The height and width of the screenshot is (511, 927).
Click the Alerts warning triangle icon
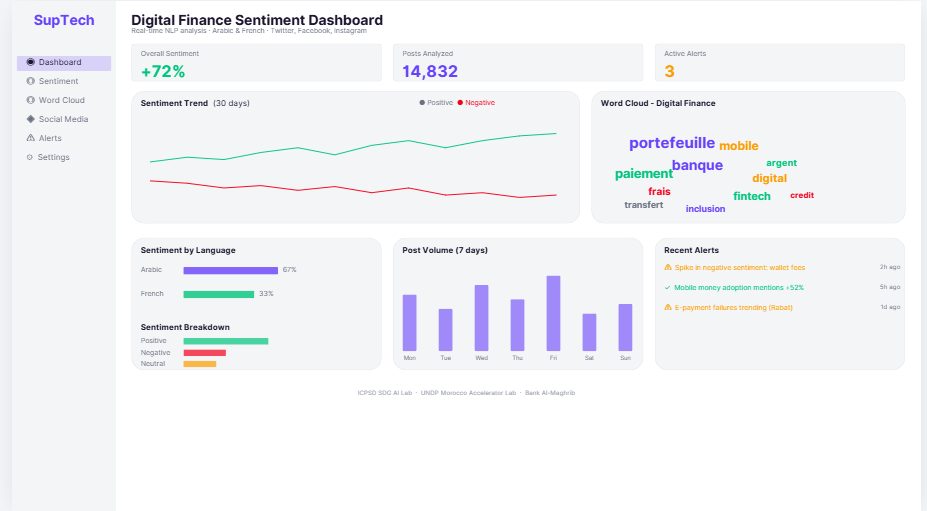pyautogui.click(x=31, y=138)
